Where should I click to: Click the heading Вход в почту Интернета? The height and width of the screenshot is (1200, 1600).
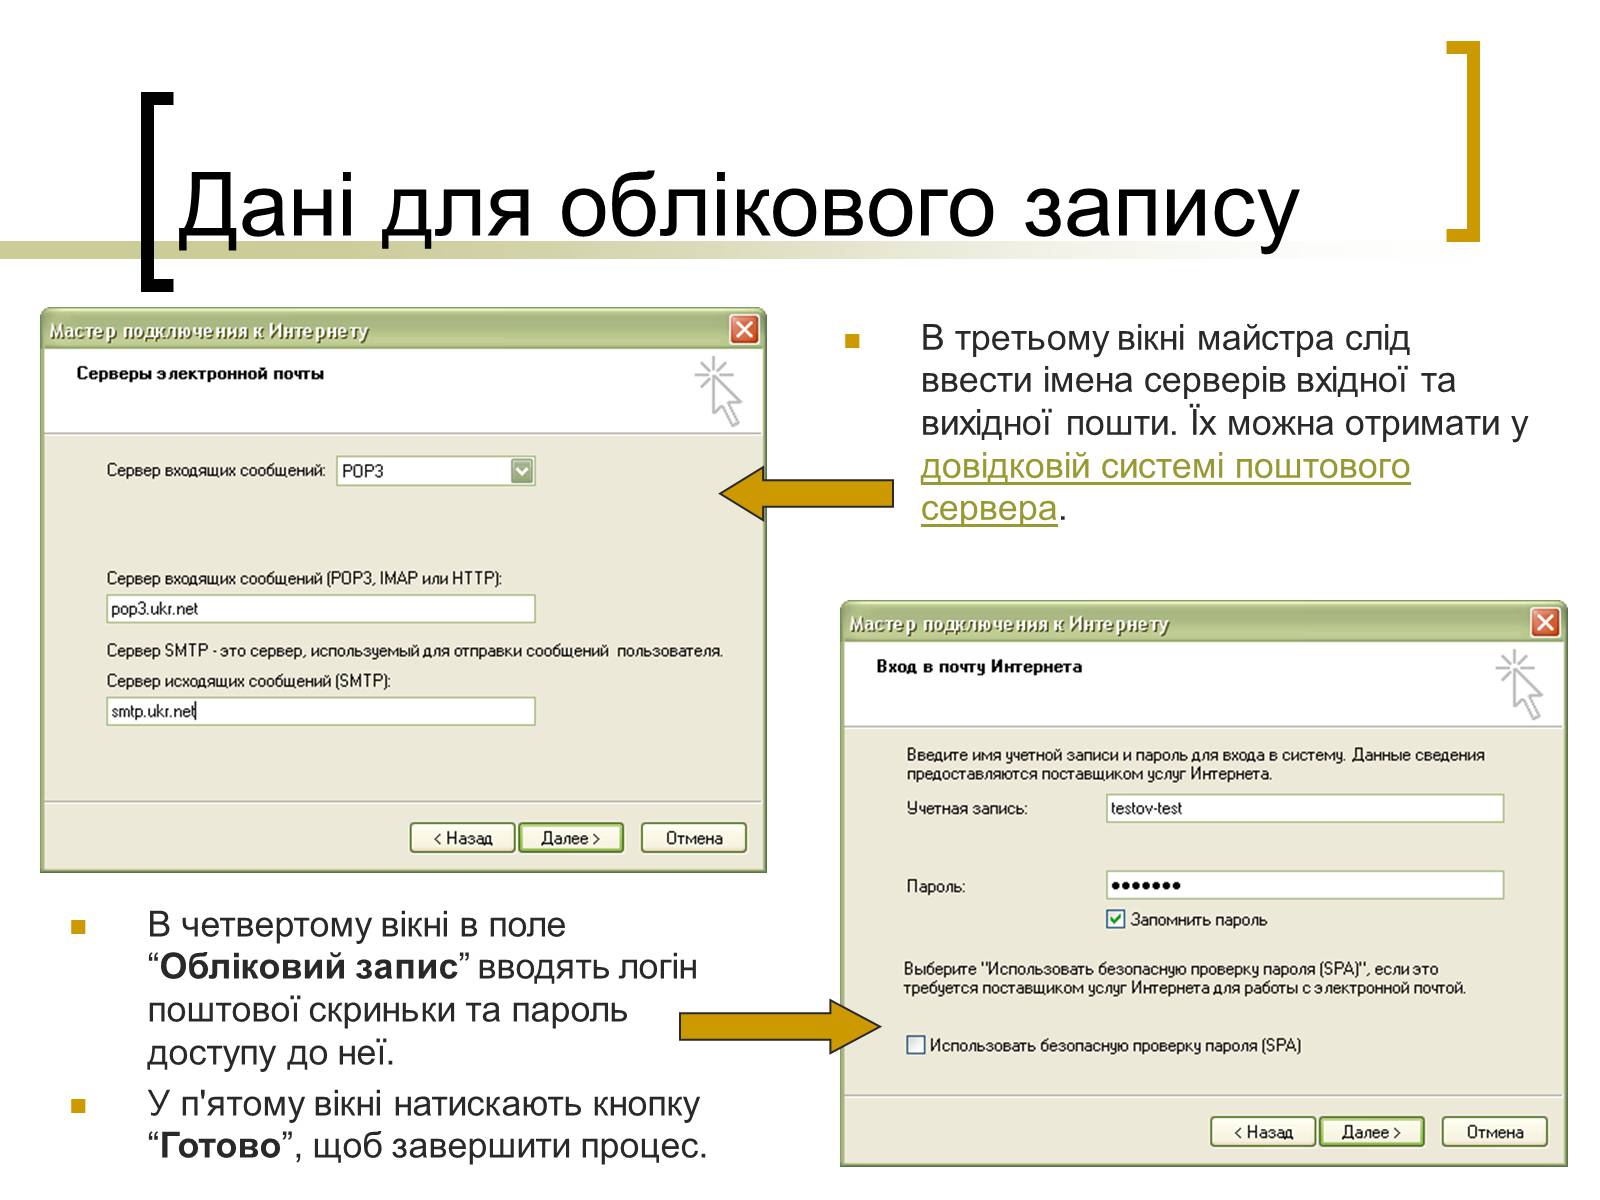click(979, 666)
